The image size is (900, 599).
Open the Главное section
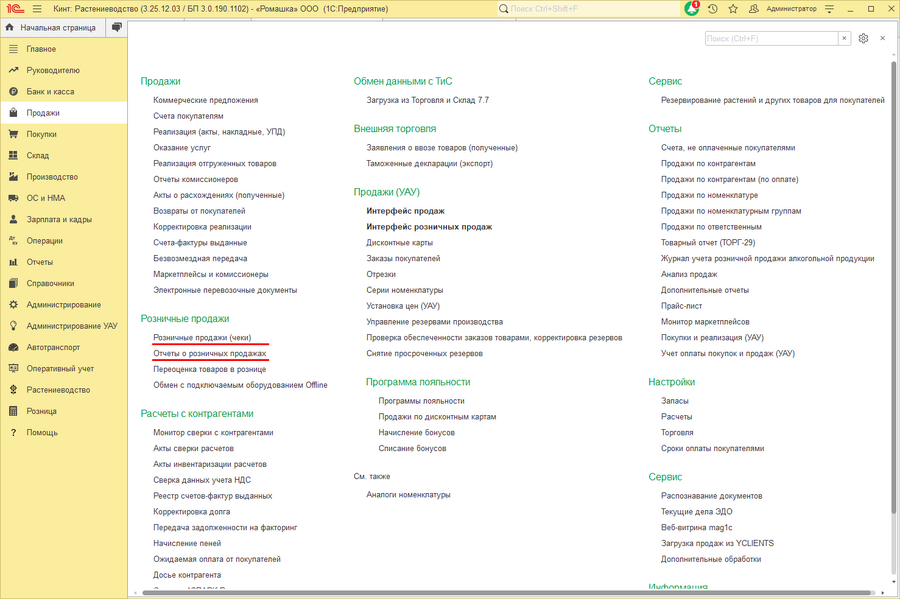click(64, 49)
